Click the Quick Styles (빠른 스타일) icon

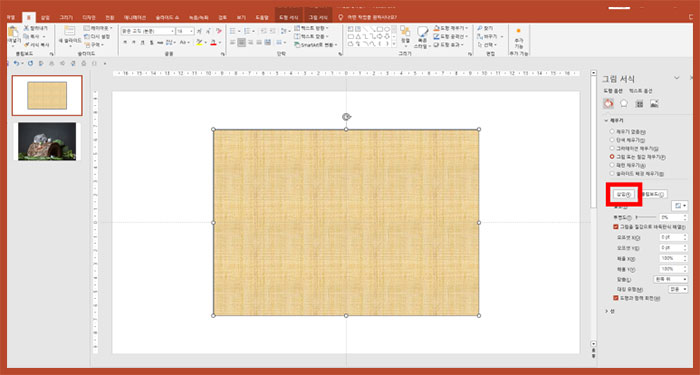coord(422,32)
